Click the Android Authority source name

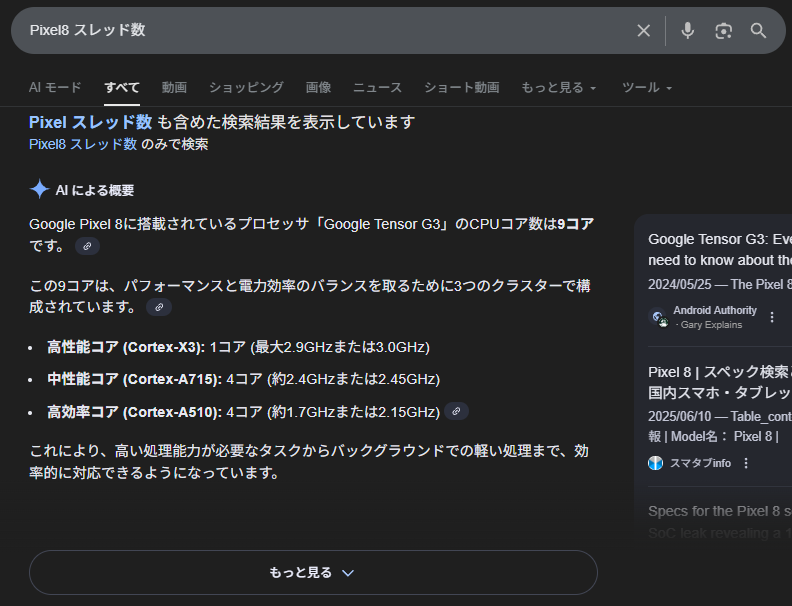tap(715, 310)
